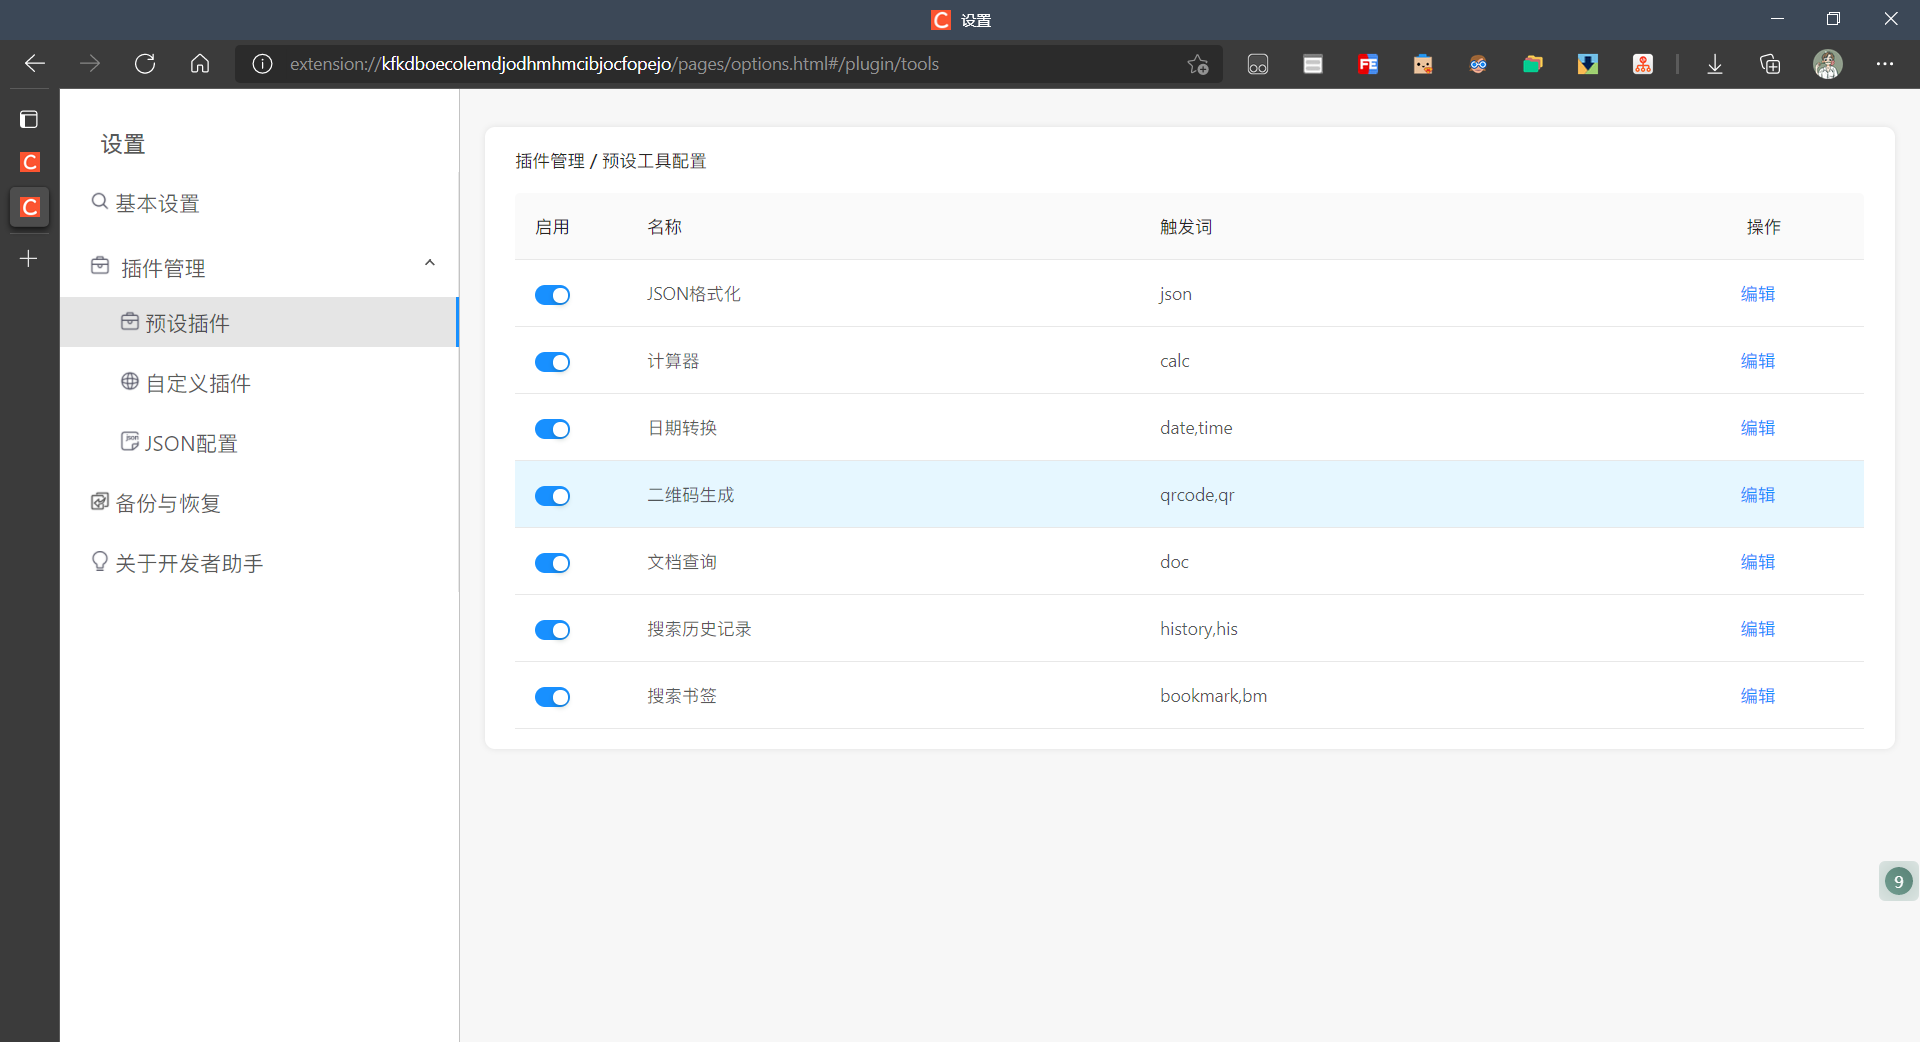Edit the 搜索历史记录 plugin
The image size is (1920, 1042).
pyautogui.click(x=1757, y=629)
